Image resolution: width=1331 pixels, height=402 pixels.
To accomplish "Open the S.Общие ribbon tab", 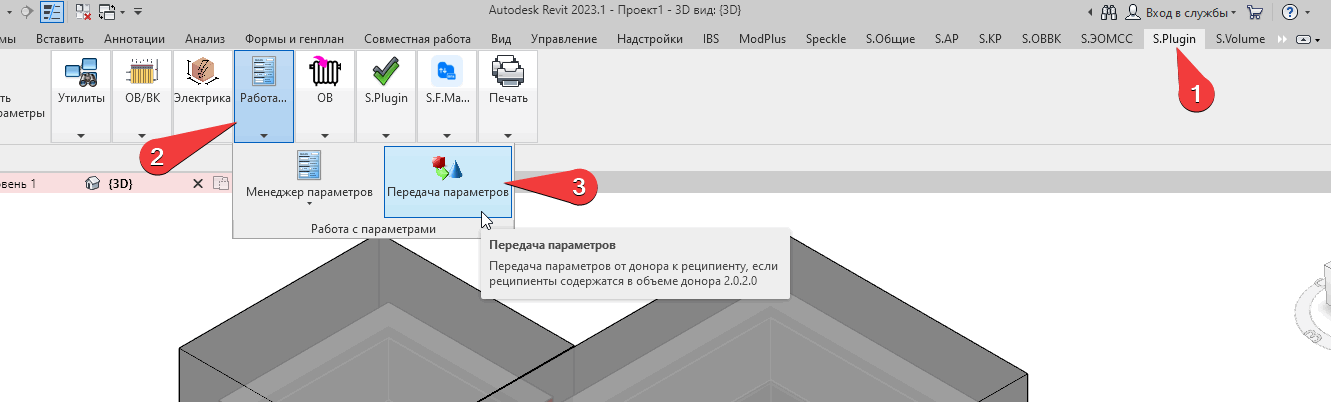I will [x=890, y=39].
